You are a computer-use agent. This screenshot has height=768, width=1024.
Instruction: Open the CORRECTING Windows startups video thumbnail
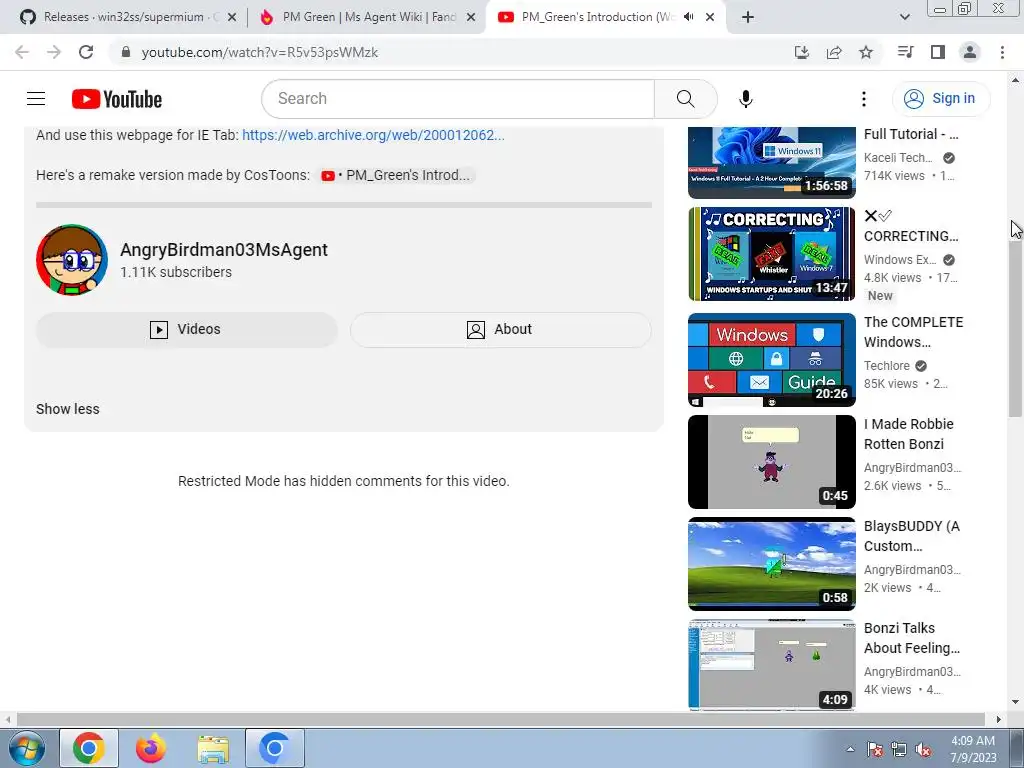pos(771,254)
